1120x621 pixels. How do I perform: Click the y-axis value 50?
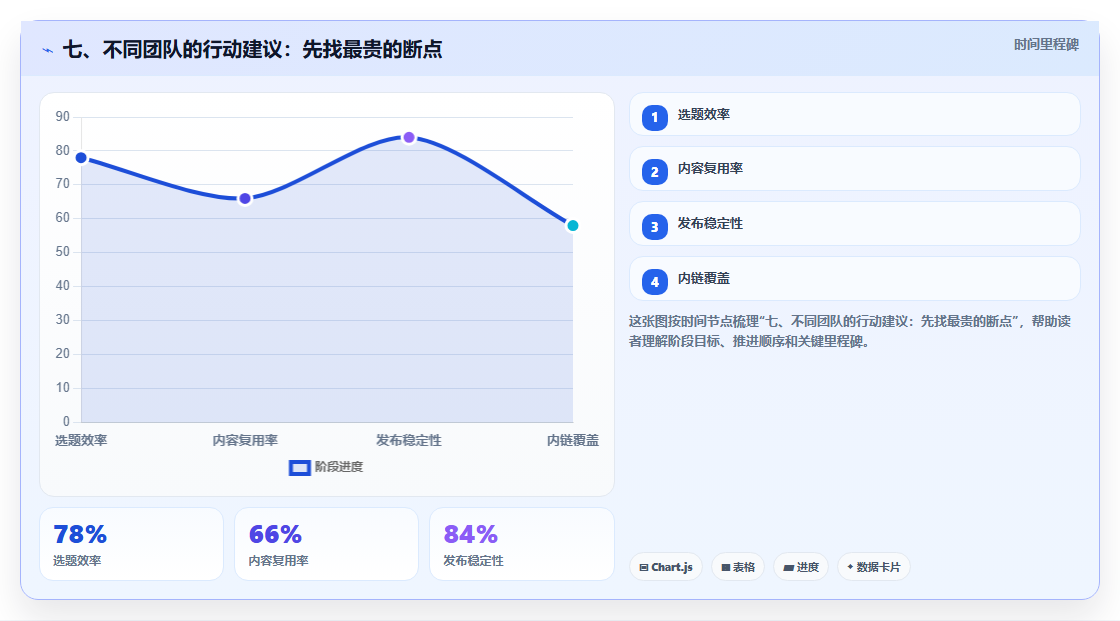click(x=63, y=252)
